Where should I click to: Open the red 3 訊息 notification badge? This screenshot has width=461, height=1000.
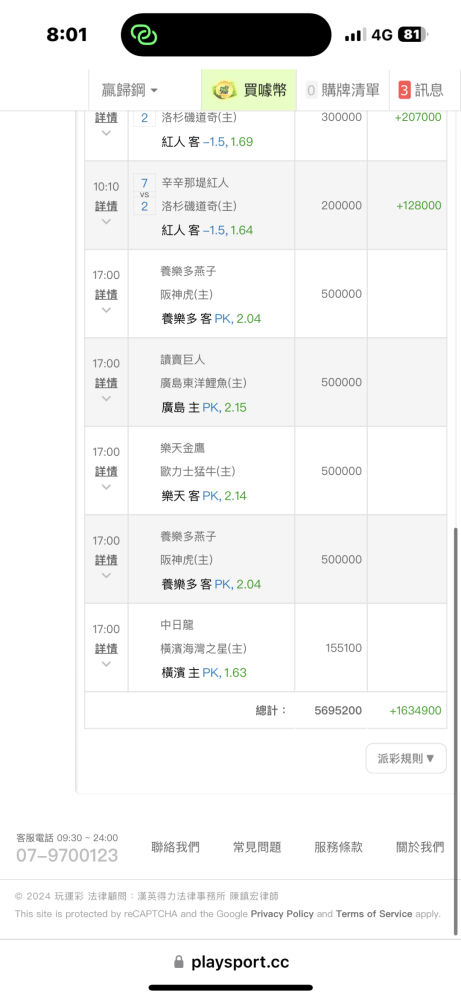404,90
